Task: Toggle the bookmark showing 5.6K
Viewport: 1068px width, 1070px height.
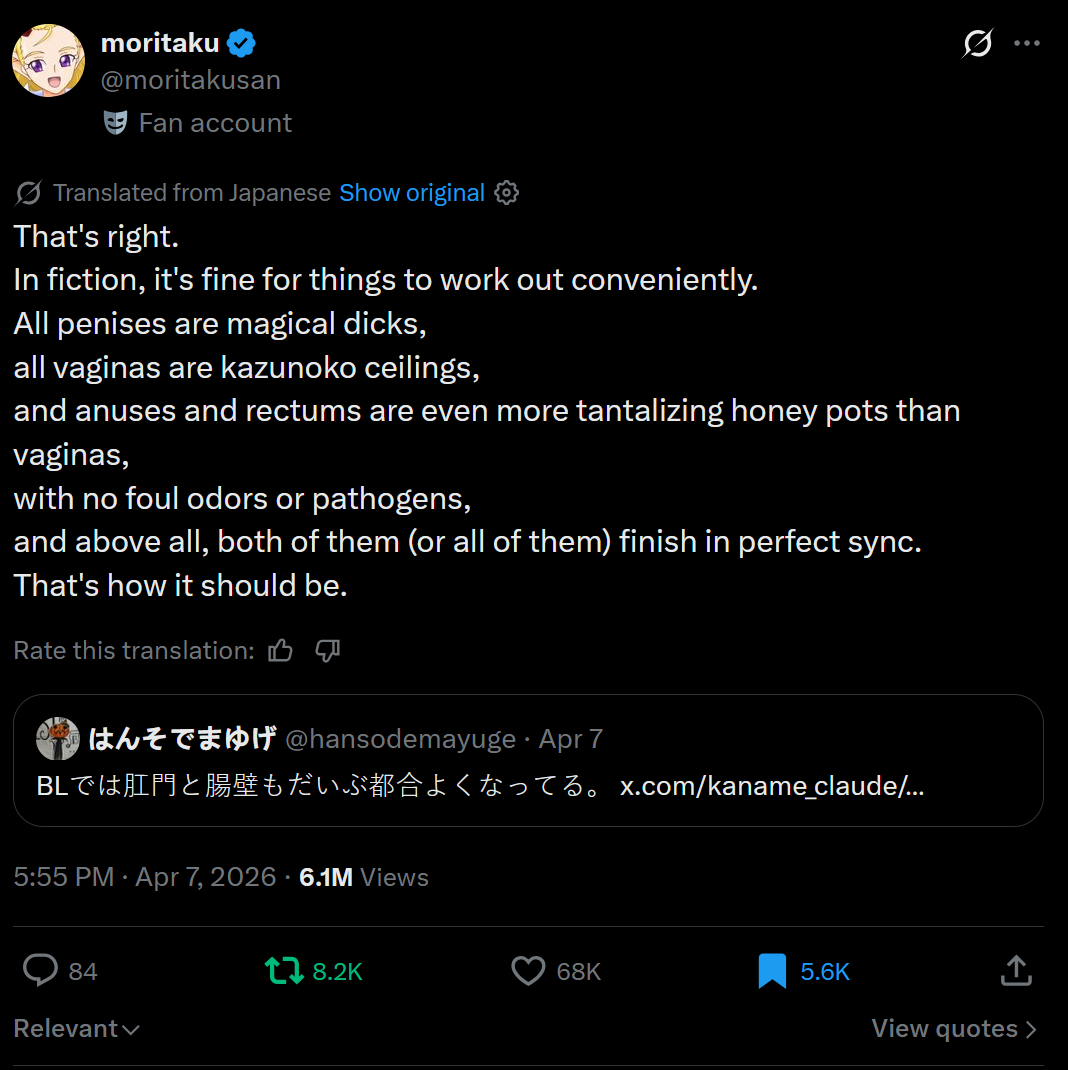Action: (772, 970)
